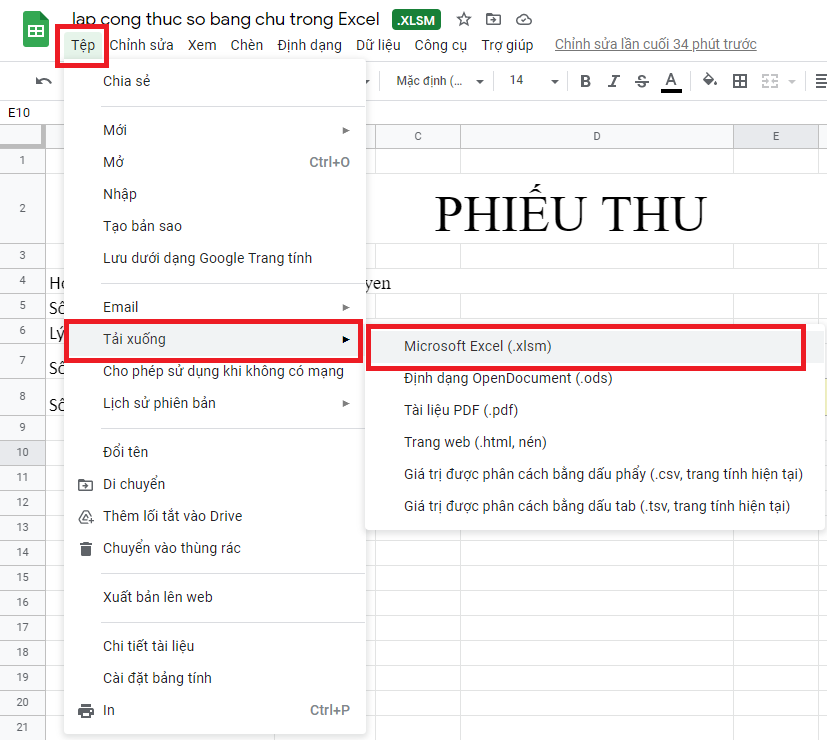Toggle italic formatting
Viewport: 827px width, 740px height.
point(613,81)
